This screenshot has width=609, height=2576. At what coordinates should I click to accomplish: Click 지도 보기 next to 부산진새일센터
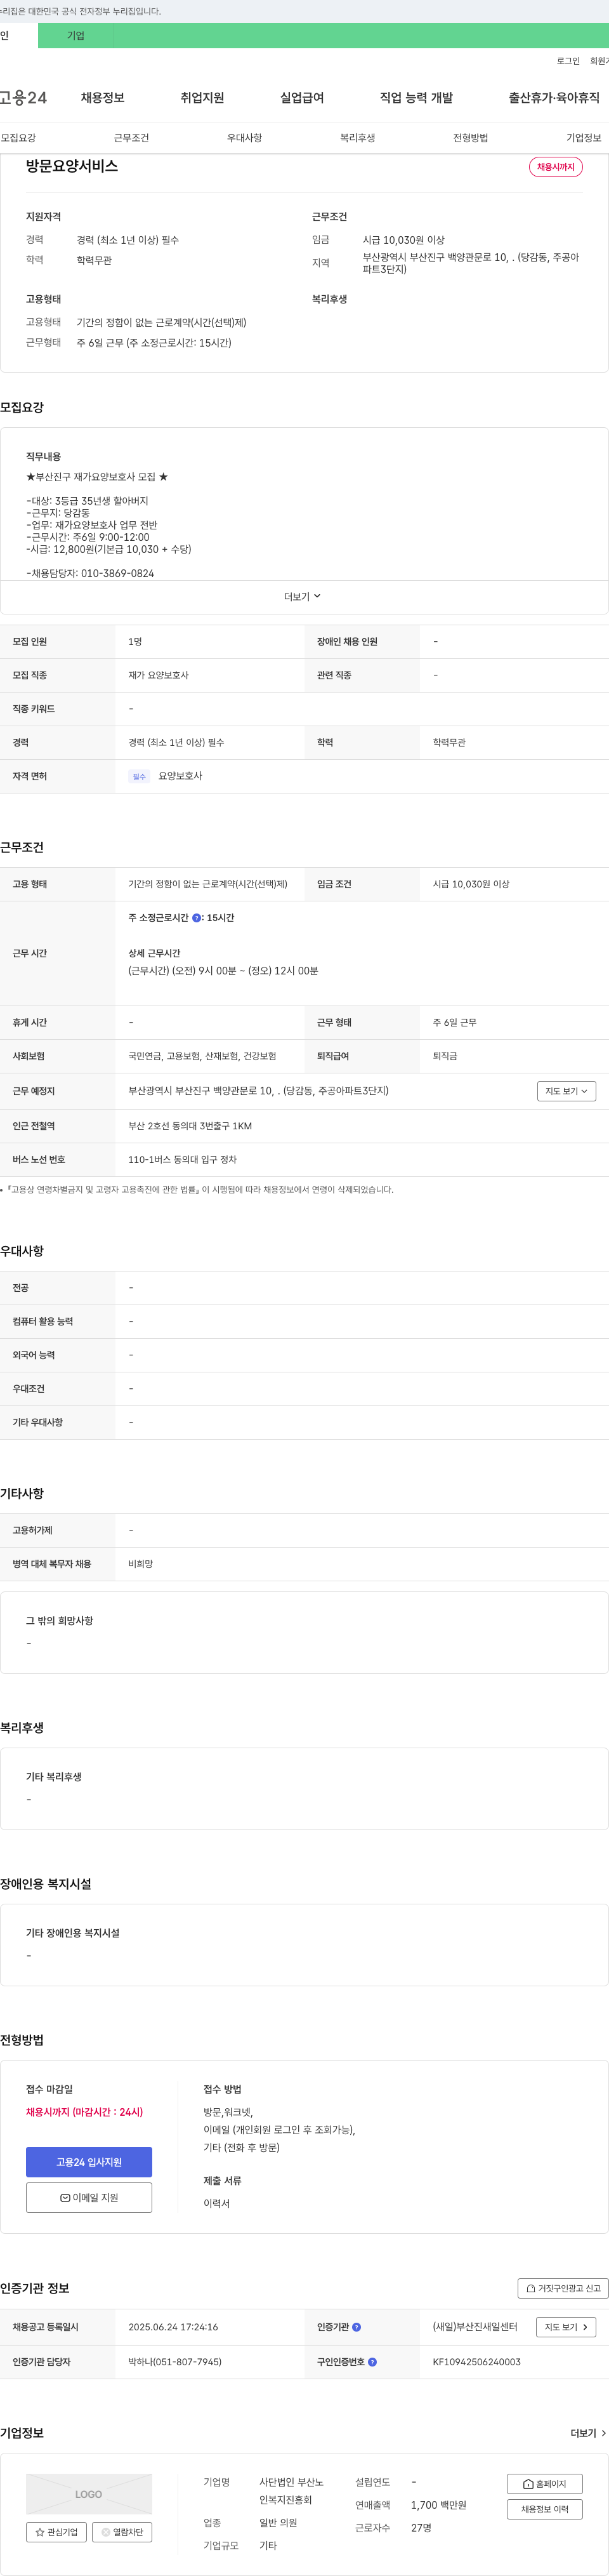tap(566, 2327)
